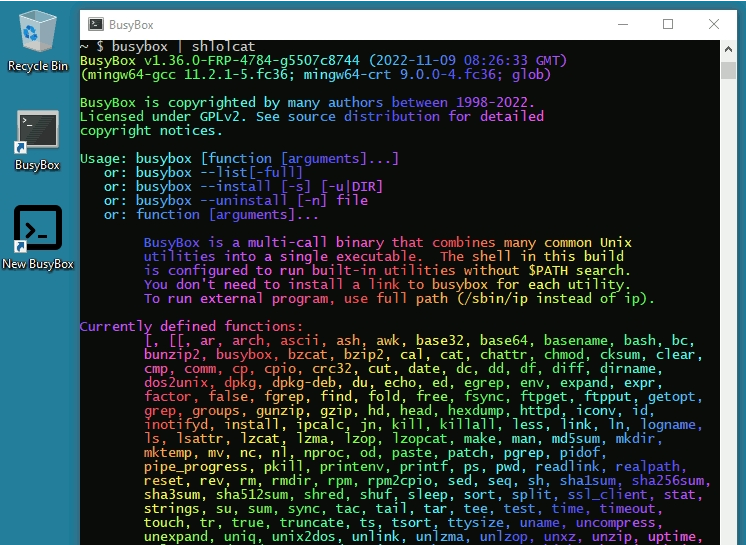Click the 'strings,' function name
748x545 pixels.
pos(175,509)
